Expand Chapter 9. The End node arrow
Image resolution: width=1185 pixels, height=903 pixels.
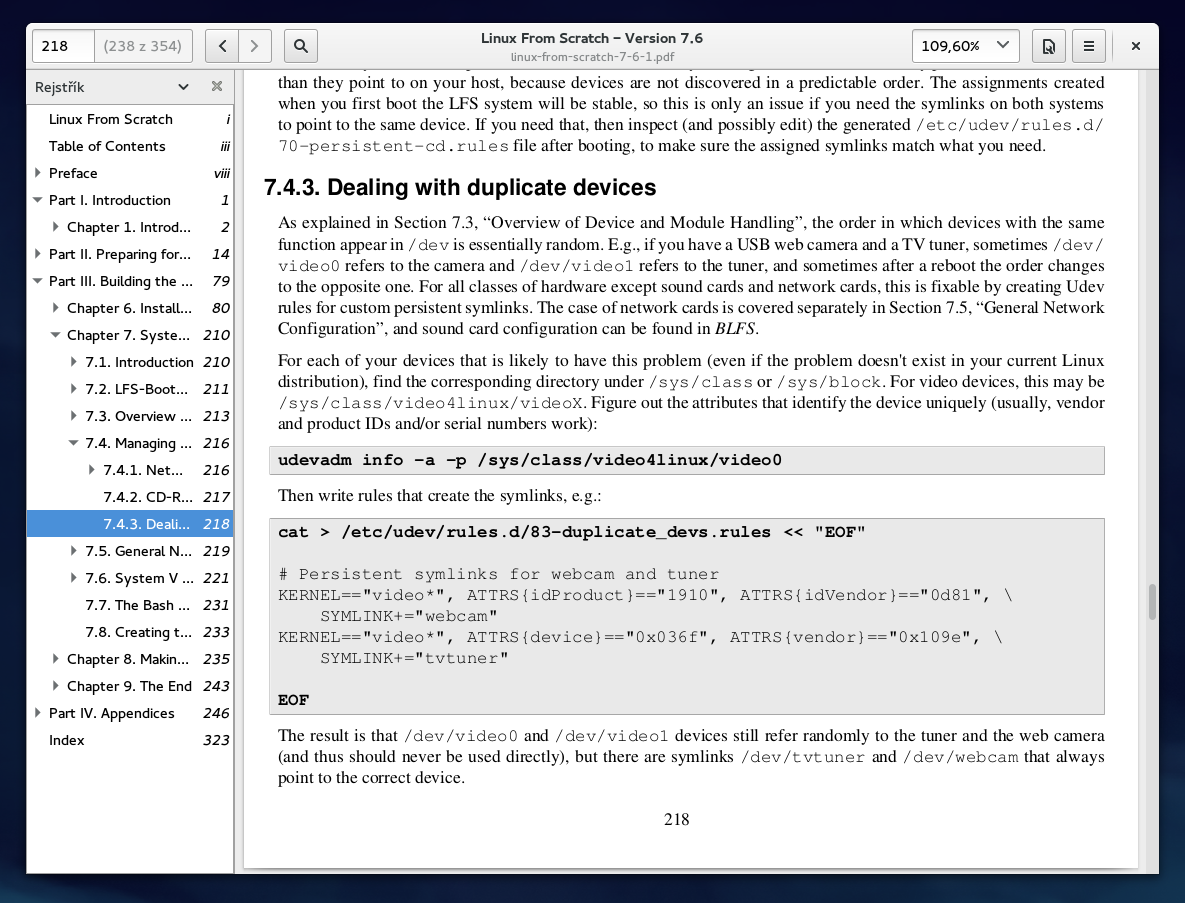click(56, 686)
